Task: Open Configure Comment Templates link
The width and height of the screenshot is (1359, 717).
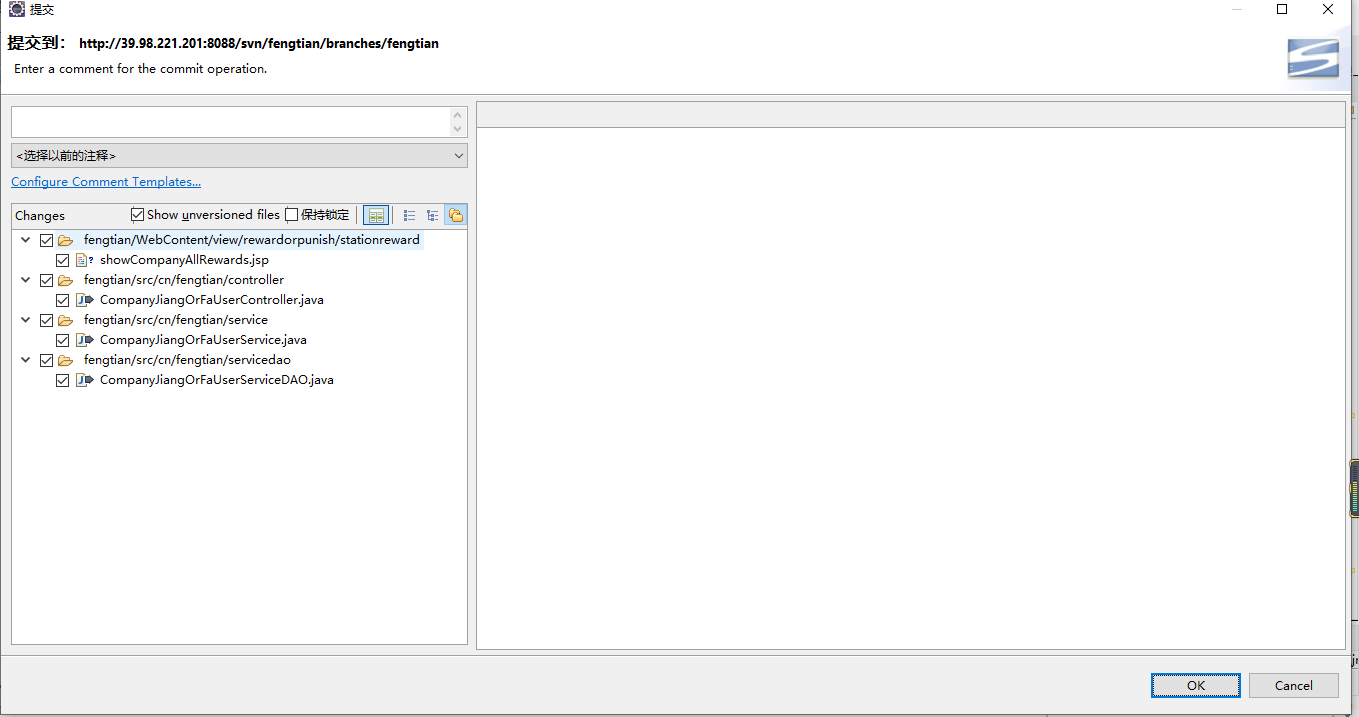Action: pos(106,182)
